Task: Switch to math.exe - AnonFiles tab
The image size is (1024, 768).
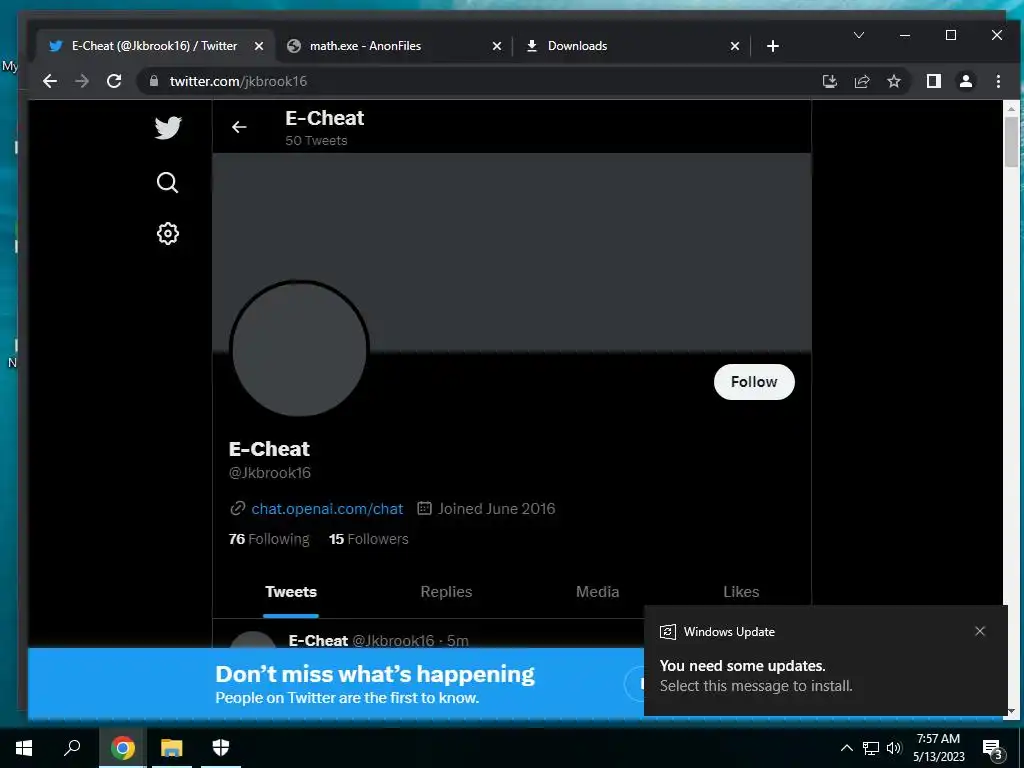Action: tap(395, 46)
